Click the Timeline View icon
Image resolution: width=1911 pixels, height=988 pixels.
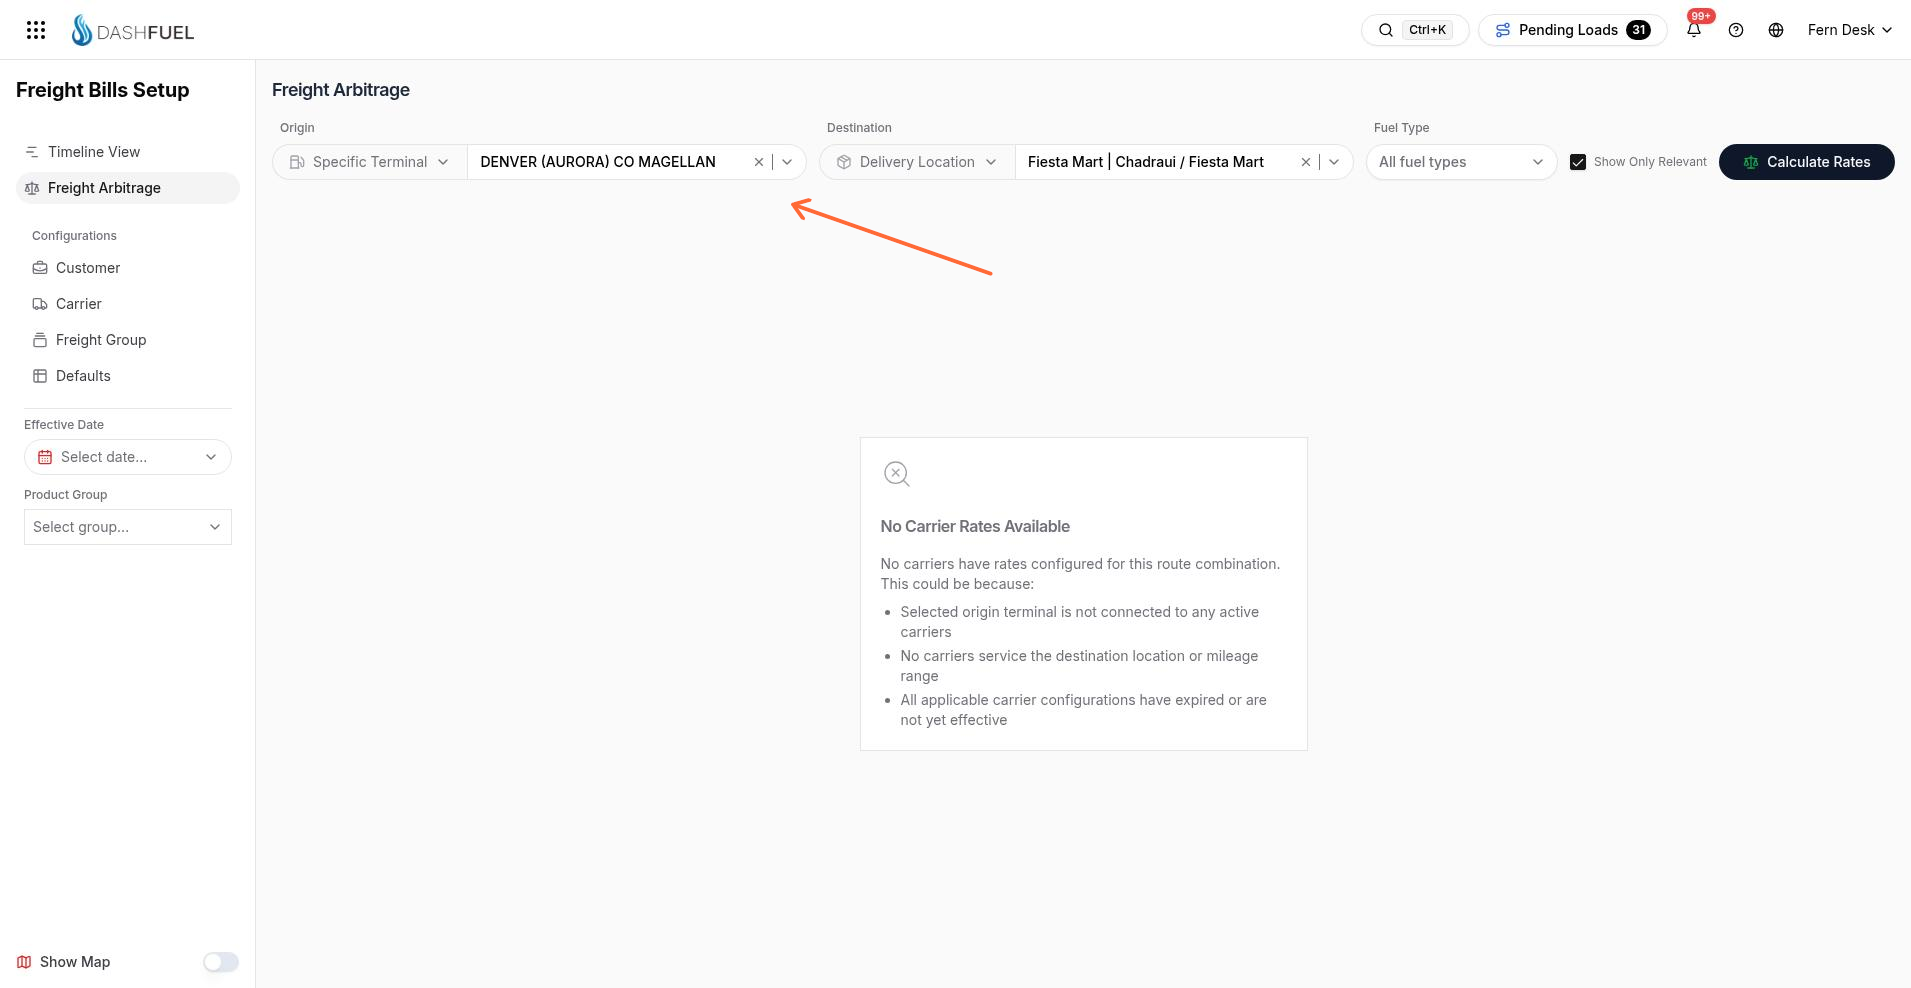32,152
